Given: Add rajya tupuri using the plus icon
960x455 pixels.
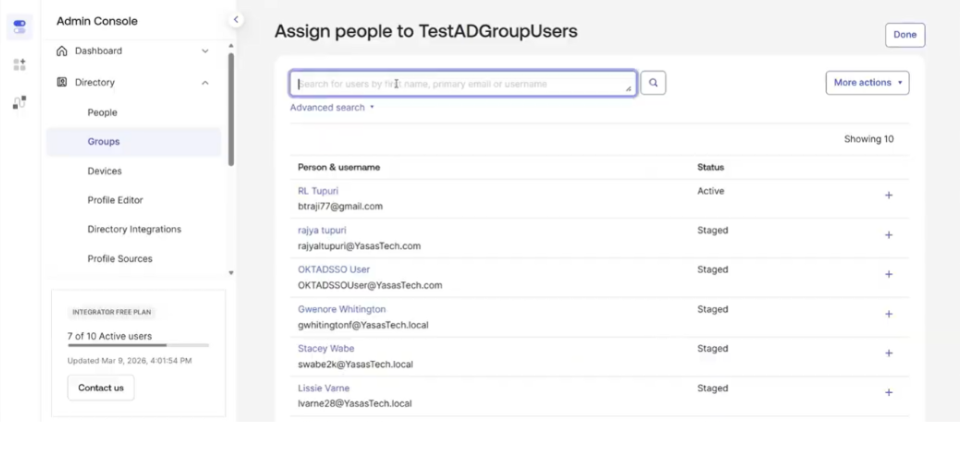Looking at the screenshot, I should (x=888, y=235).
